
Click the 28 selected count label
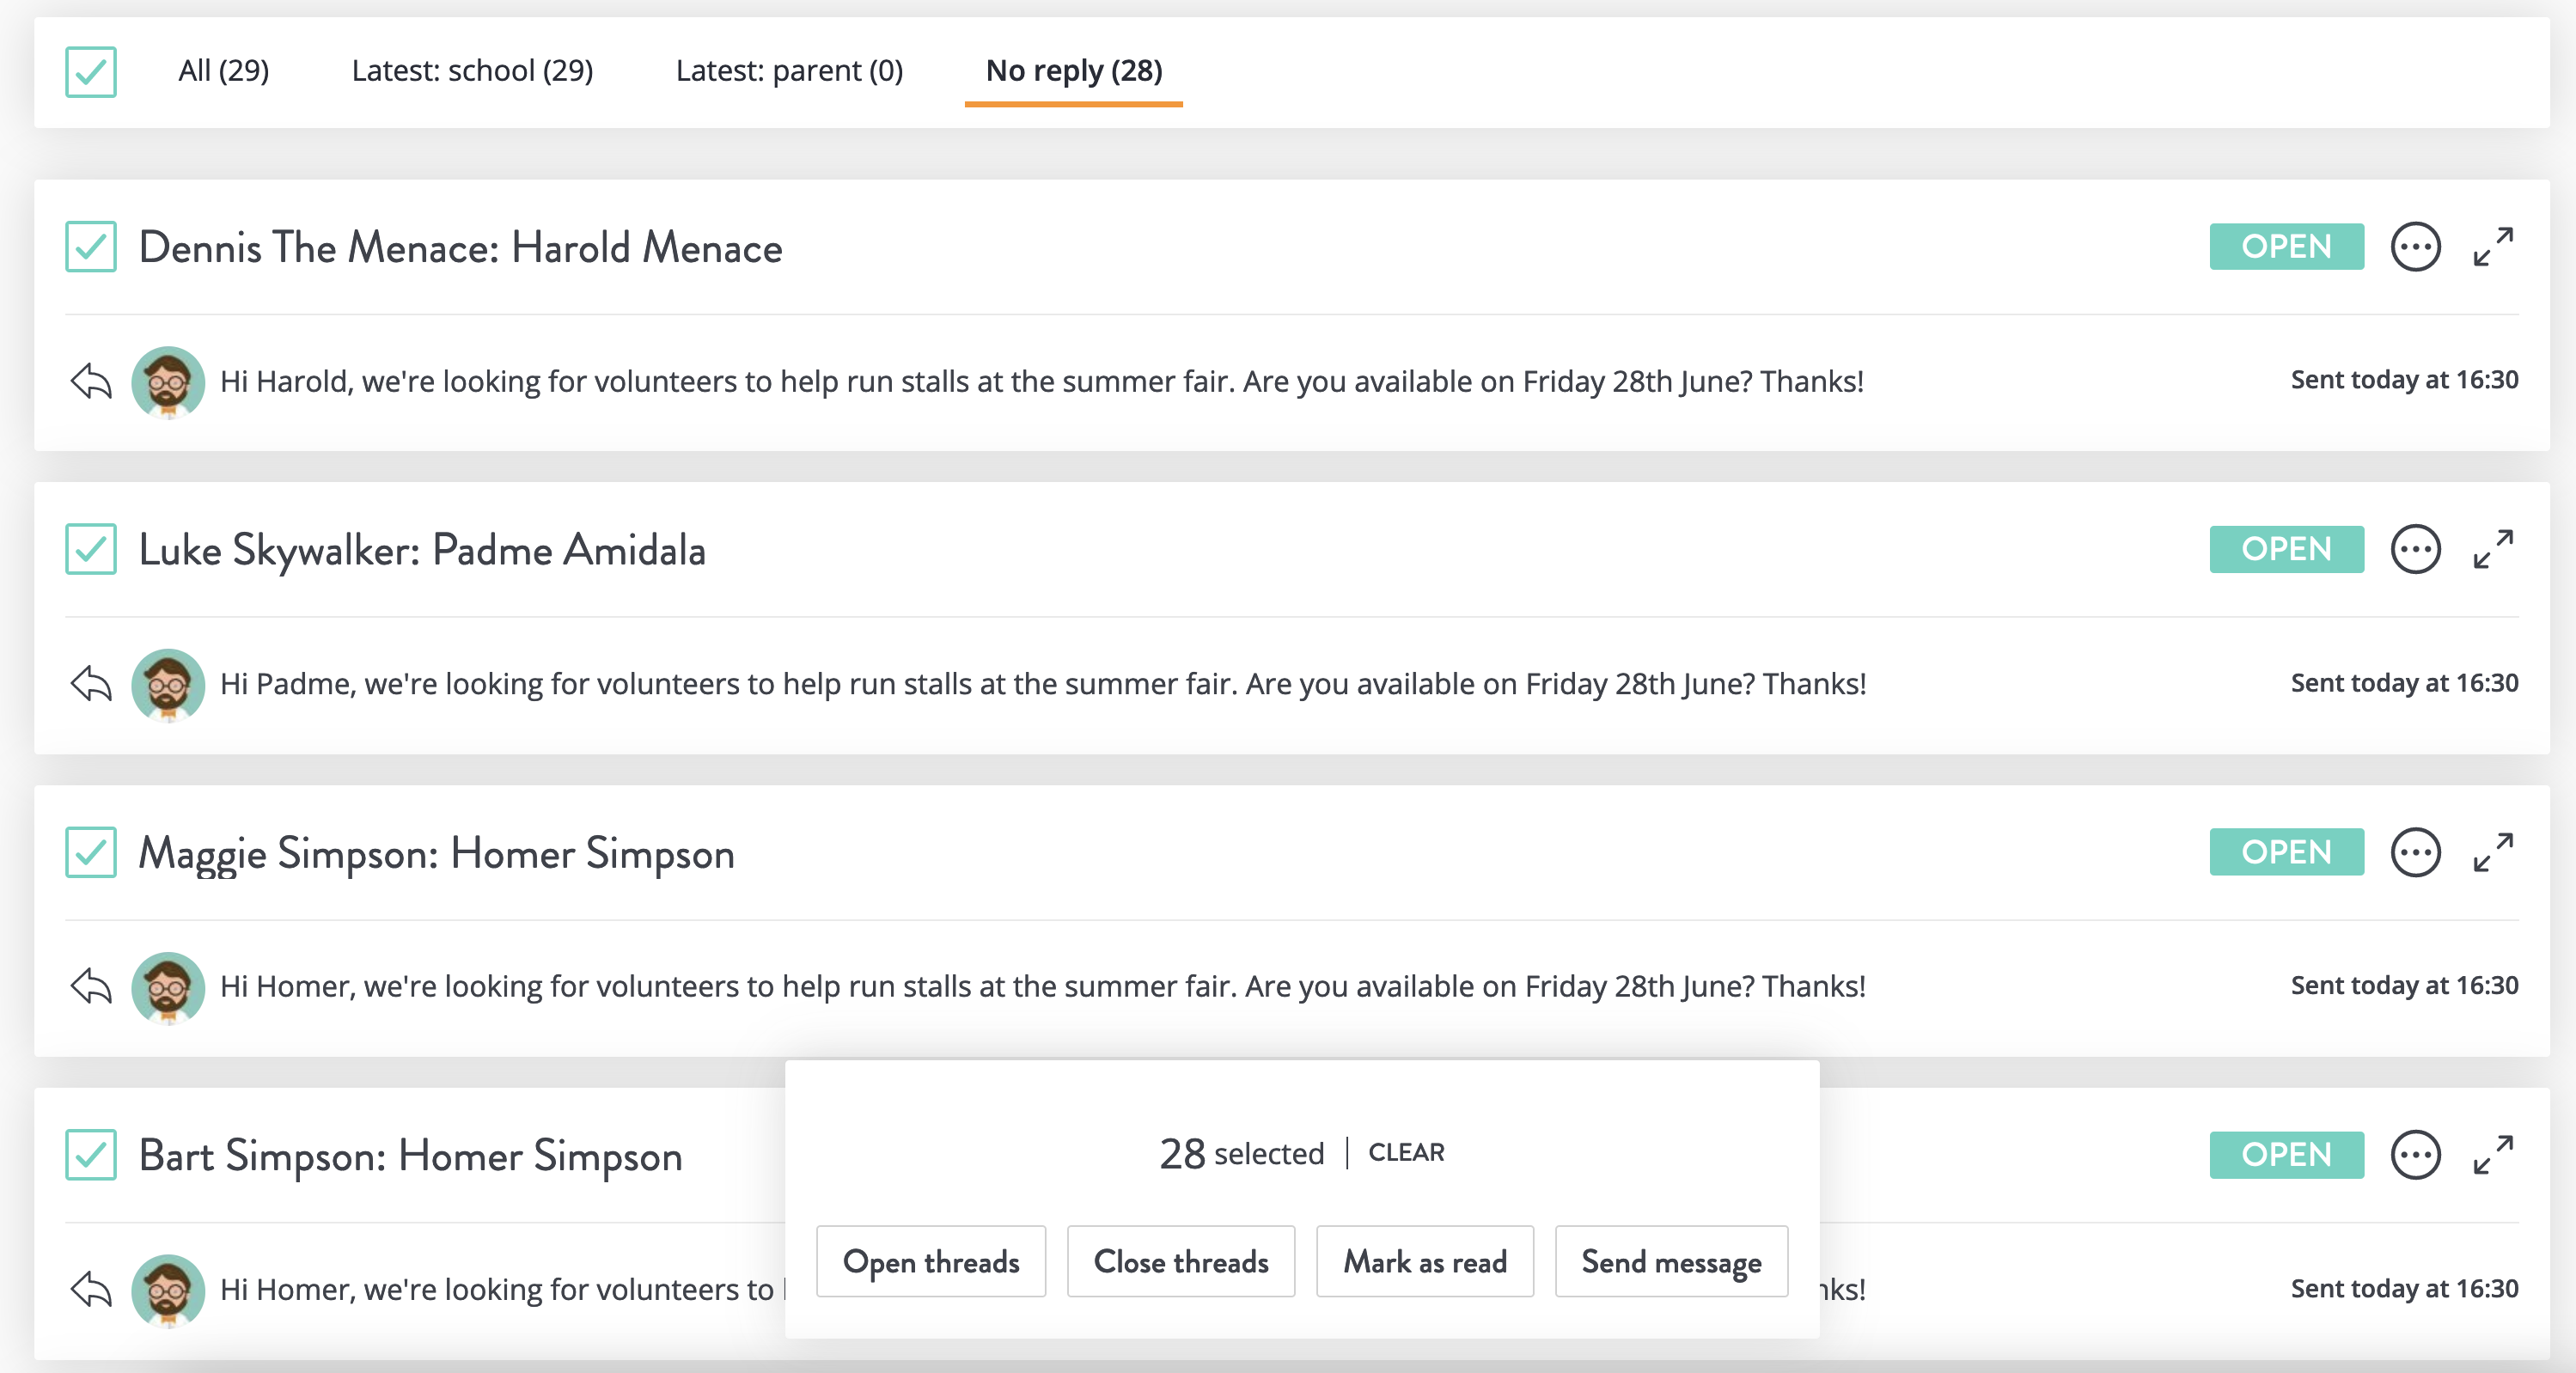[x=1241, y=1153]
